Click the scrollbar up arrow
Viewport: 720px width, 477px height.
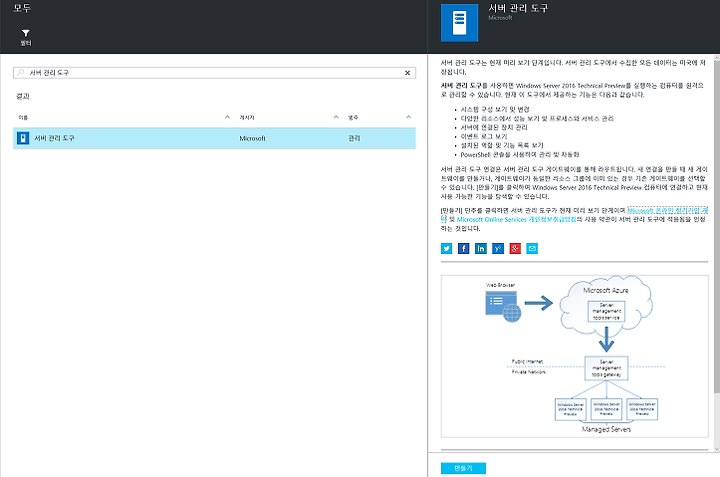717,58
